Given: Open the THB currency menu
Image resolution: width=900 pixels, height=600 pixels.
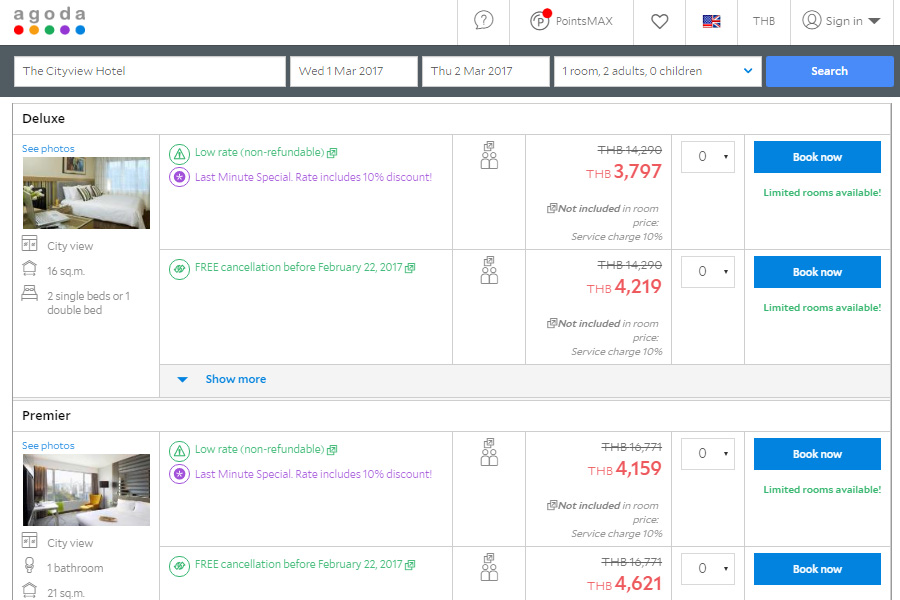Looking at the screenshot, I should point(763,21).
